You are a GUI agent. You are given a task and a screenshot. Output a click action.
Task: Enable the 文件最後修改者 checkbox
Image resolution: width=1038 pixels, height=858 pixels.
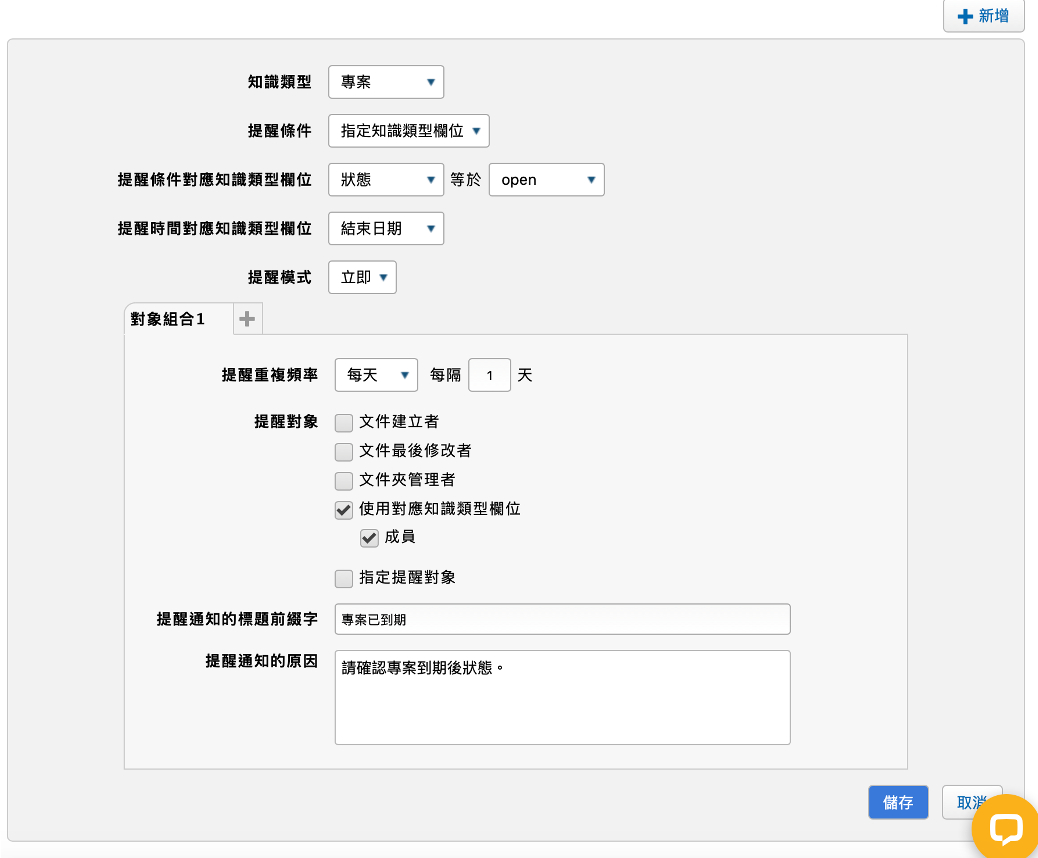pos(344,451)
